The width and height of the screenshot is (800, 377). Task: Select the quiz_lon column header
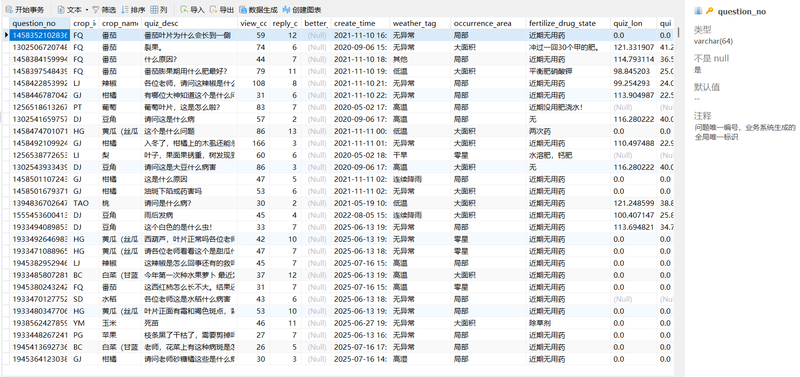(x=634, y=23)
